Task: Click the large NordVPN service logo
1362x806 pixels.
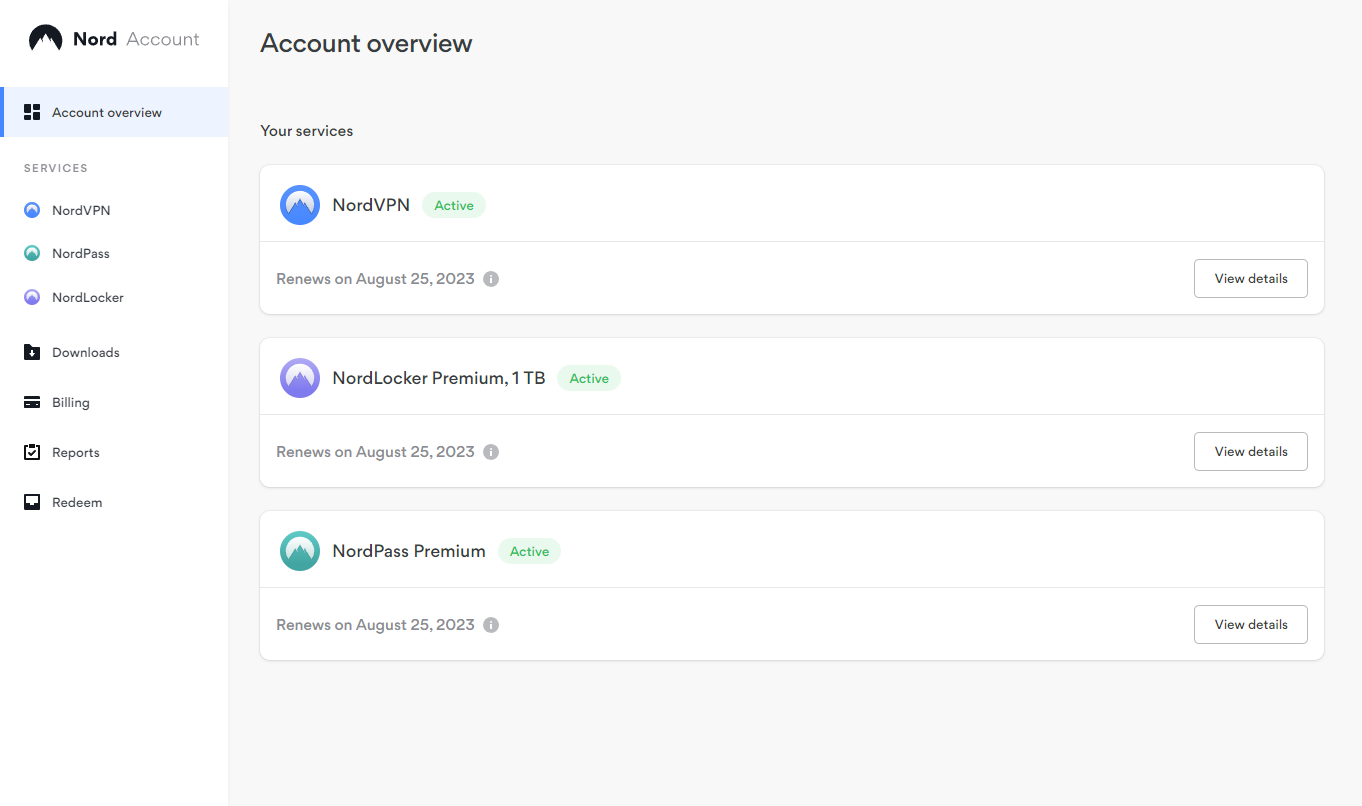Action: [x=300, y=205]
